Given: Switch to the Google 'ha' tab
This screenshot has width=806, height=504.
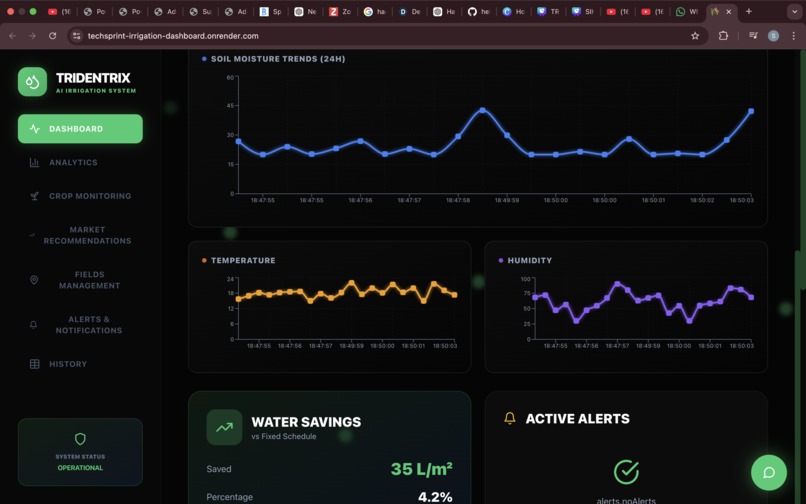Looking at the screenshot, I should click(374, 11).
